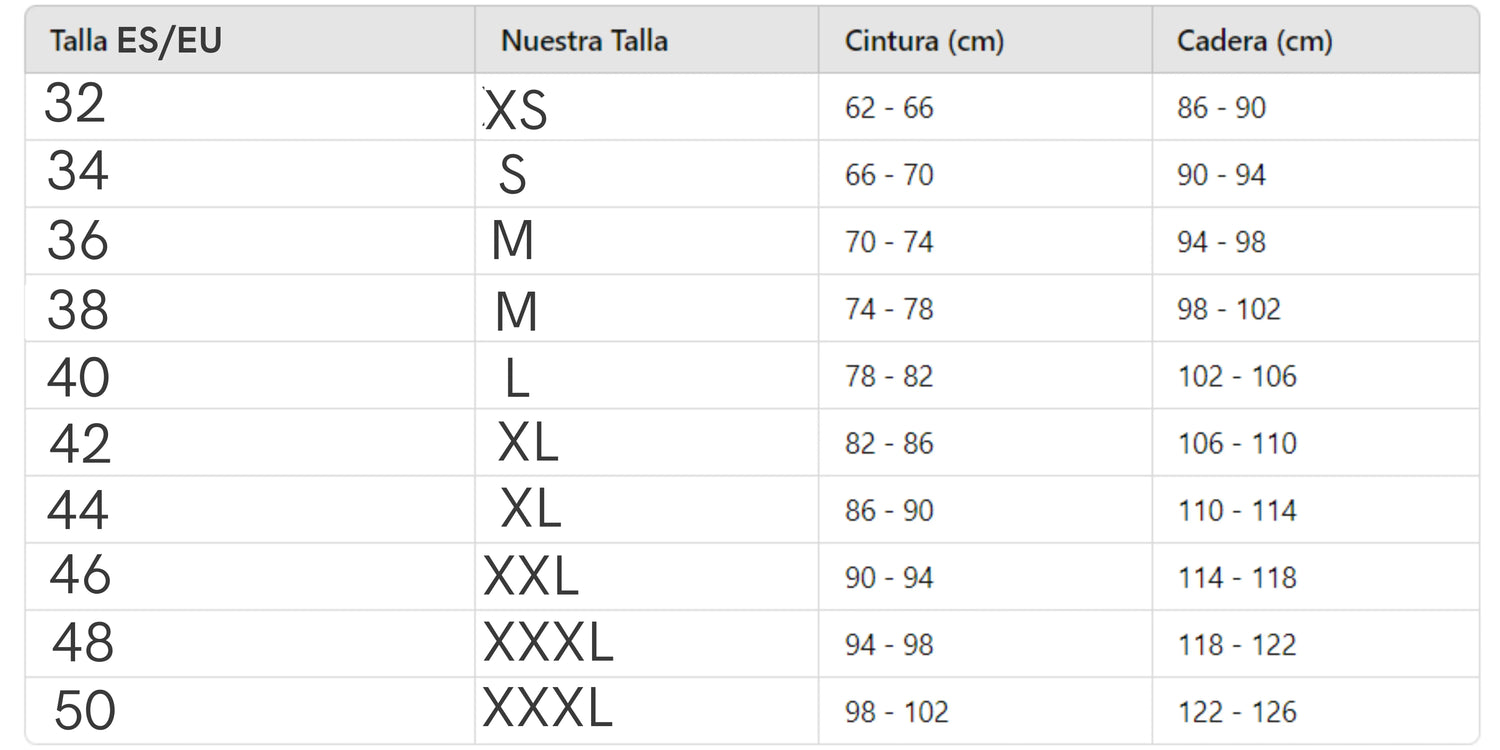
Task: Select the L size cell
Action: pos(516,379)
